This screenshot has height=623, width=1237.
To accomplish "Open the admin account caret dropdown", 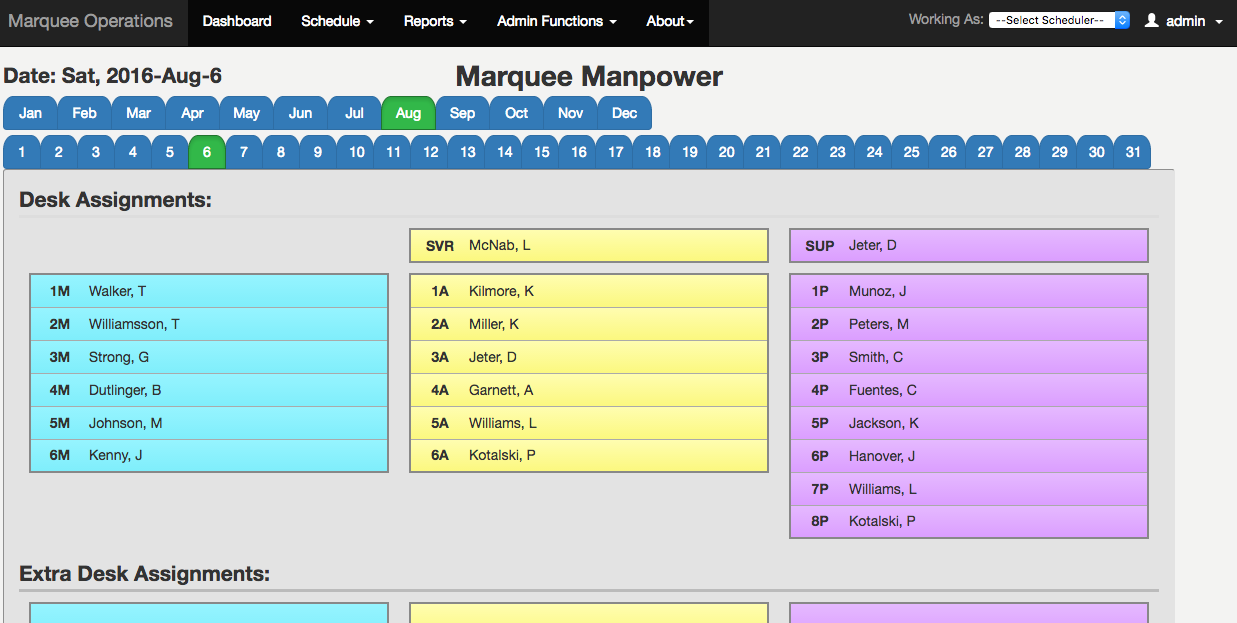I will (x=1219, y=22).
